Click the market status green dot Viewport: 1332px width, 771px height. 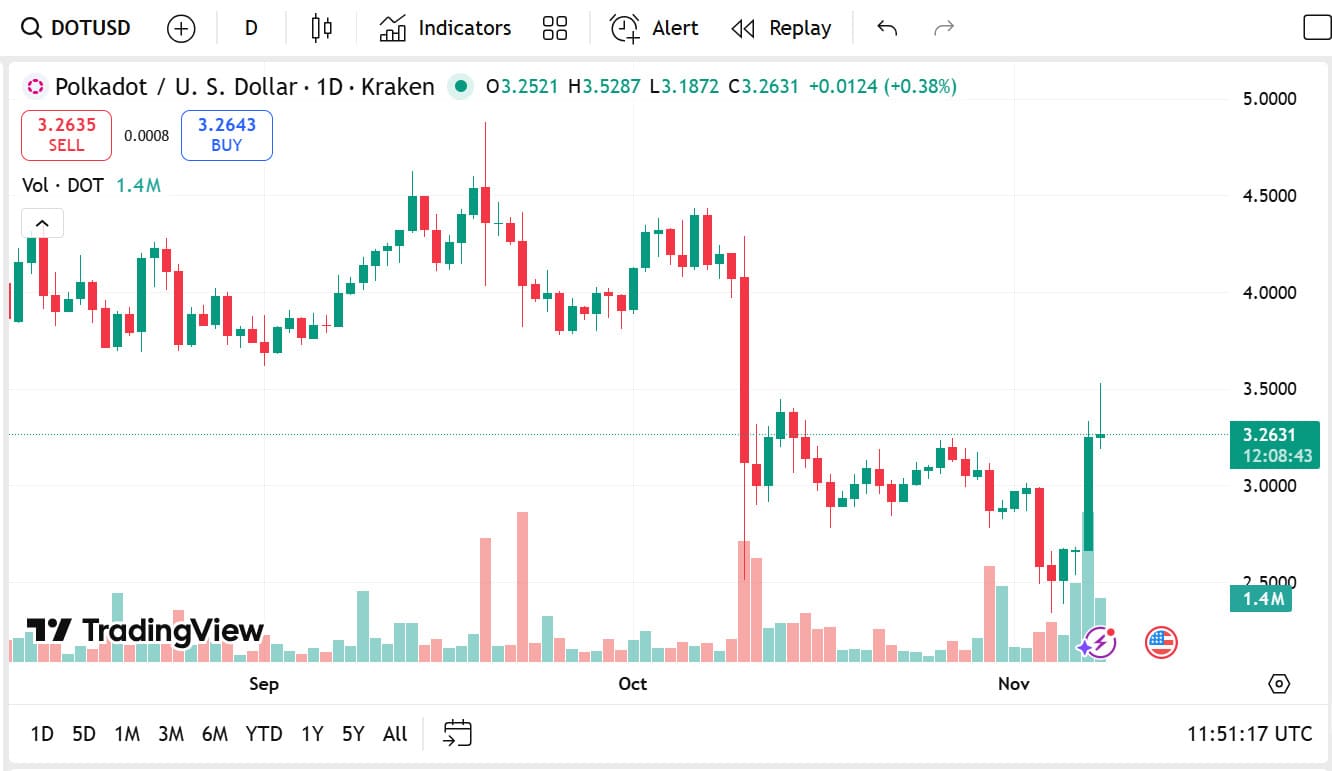(460, 87)
